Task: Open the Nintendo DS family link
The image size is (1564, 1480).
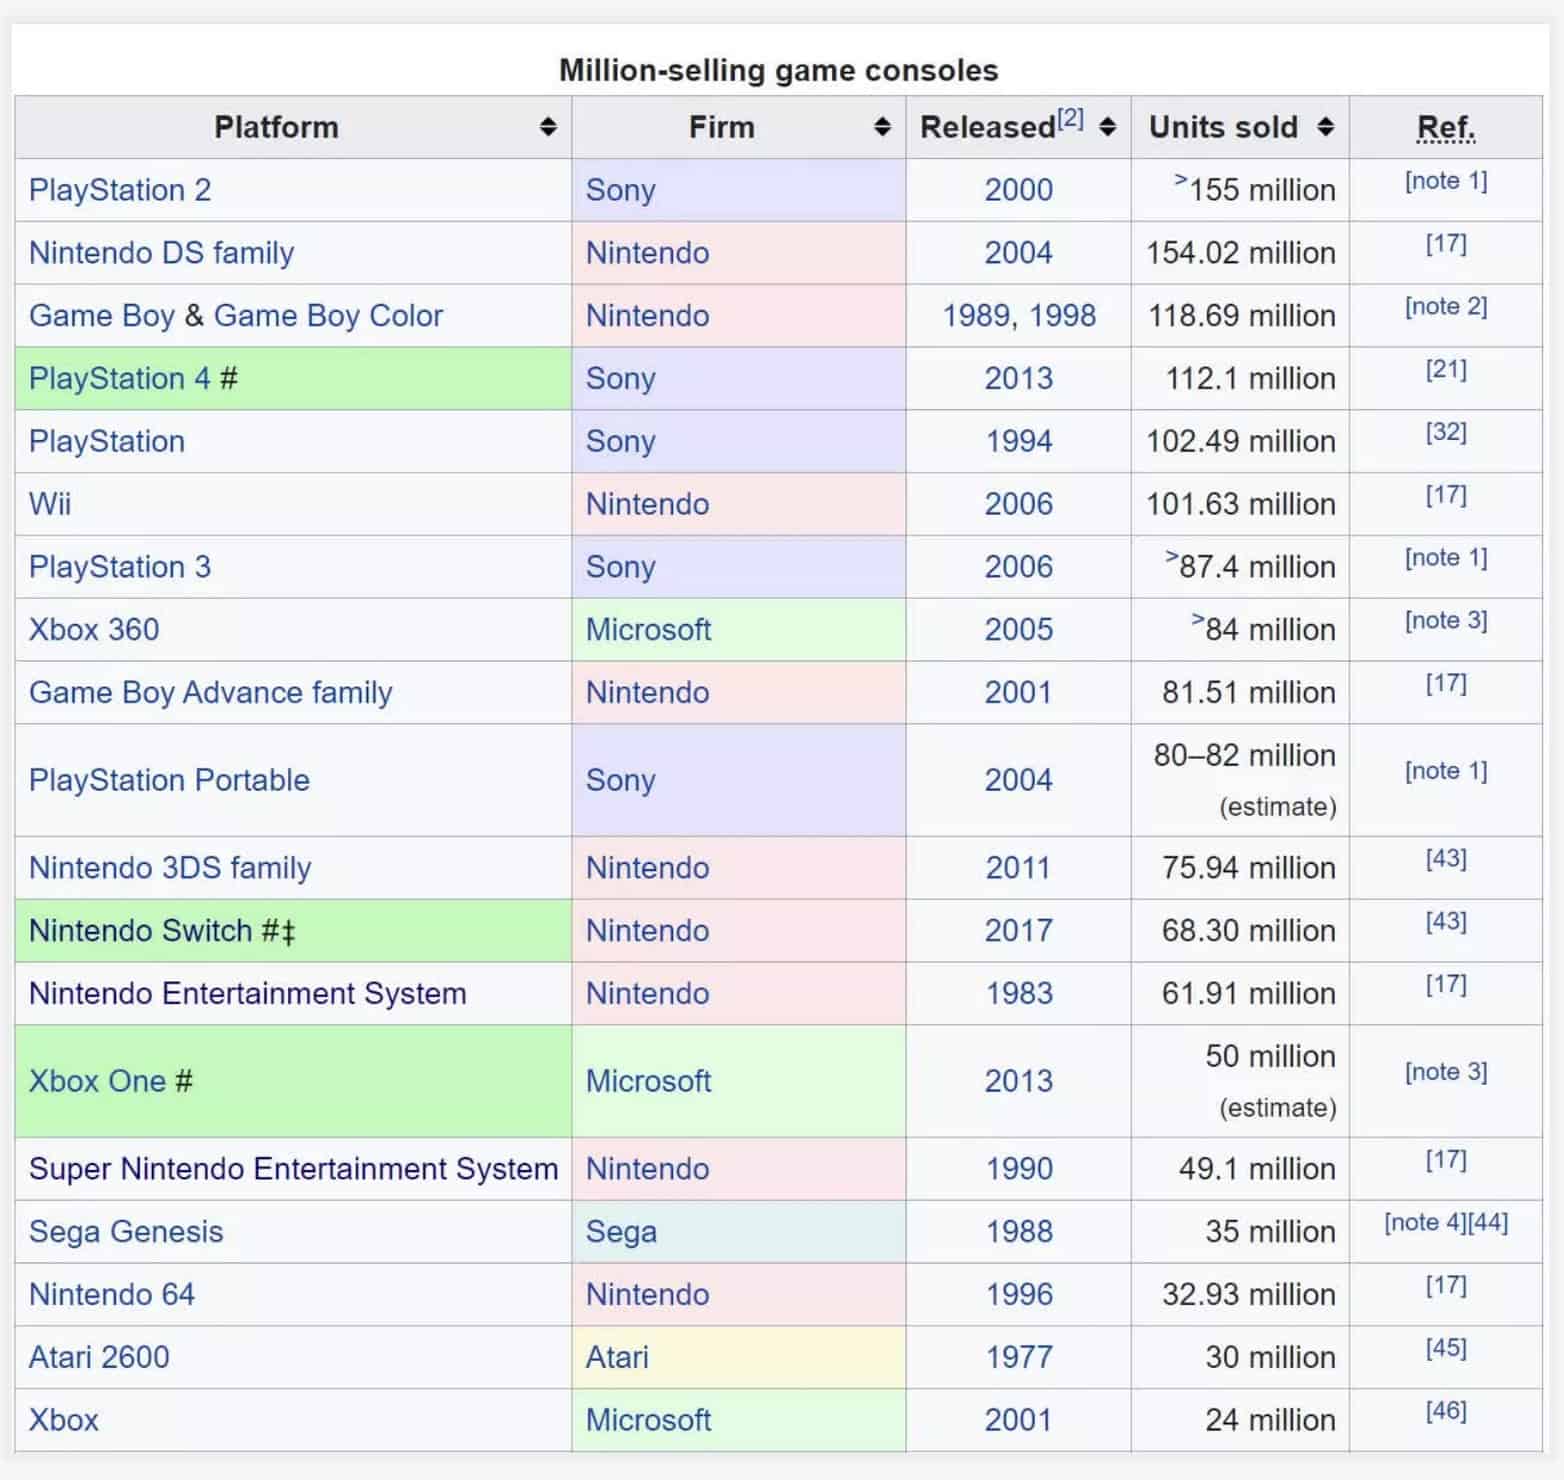Action: 162,253
